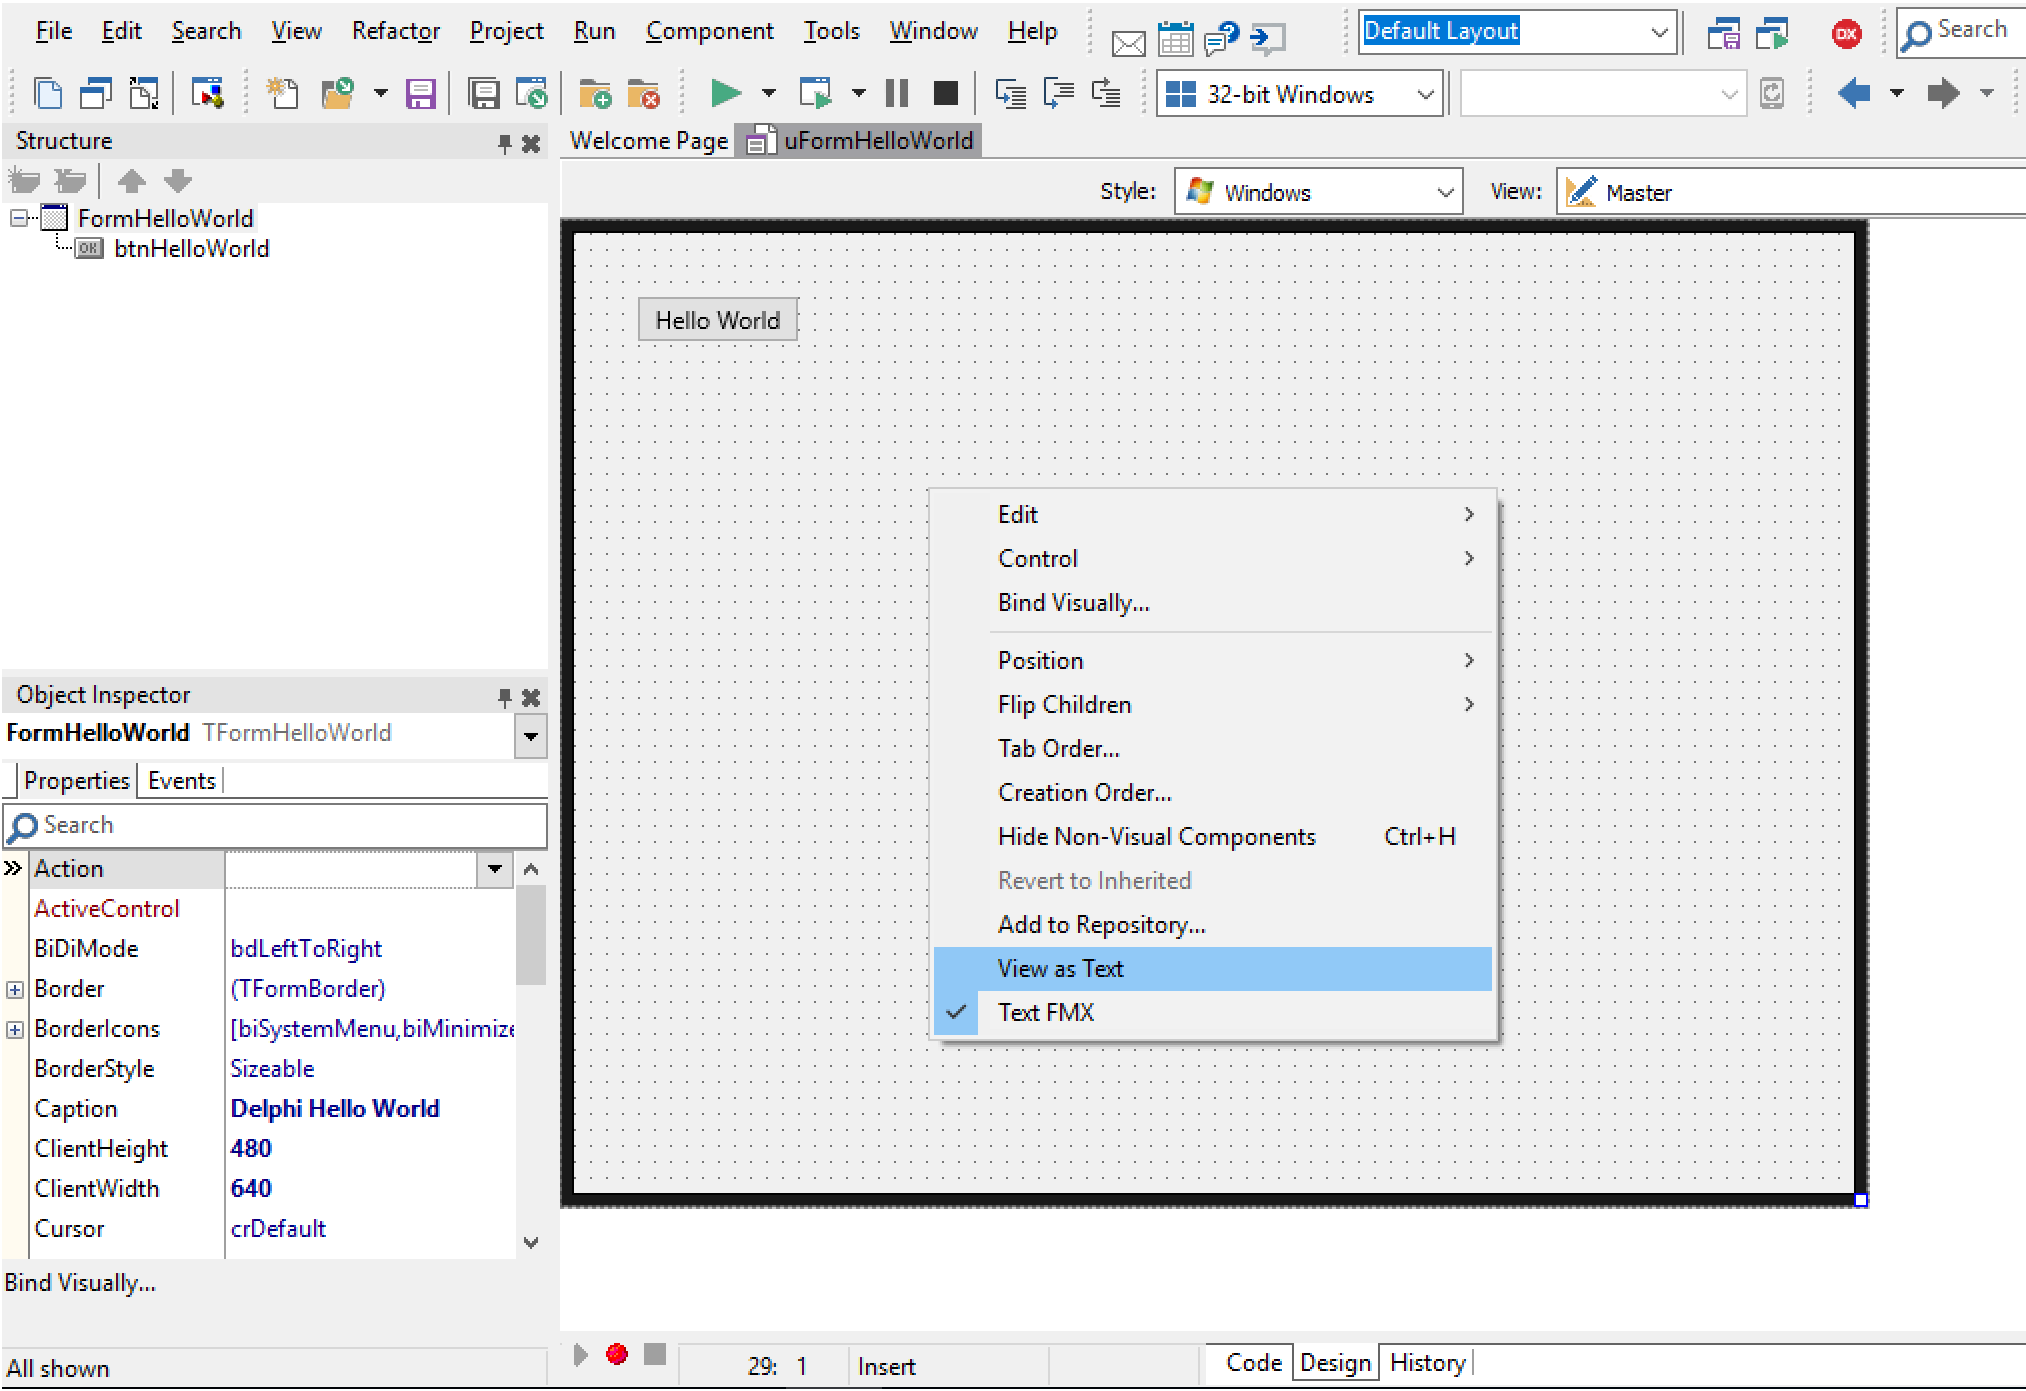
Task: Click the New Form icon with shapes
Action: (x=208, y=94)
